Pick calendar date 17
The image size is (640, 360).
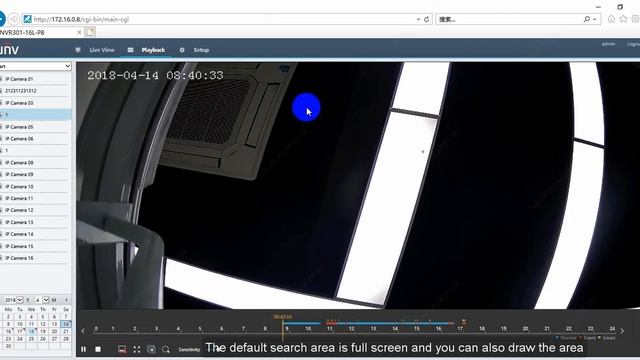tap(20, 331)
